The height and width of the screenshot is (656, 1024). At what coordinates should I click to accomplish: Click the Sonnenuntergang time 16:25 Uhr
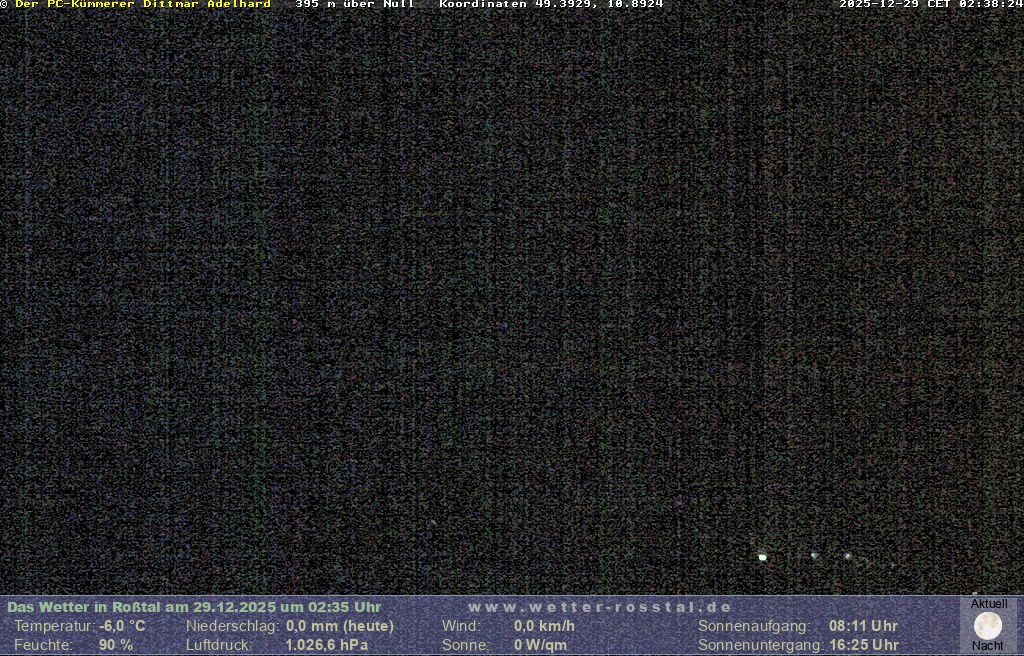863,645
